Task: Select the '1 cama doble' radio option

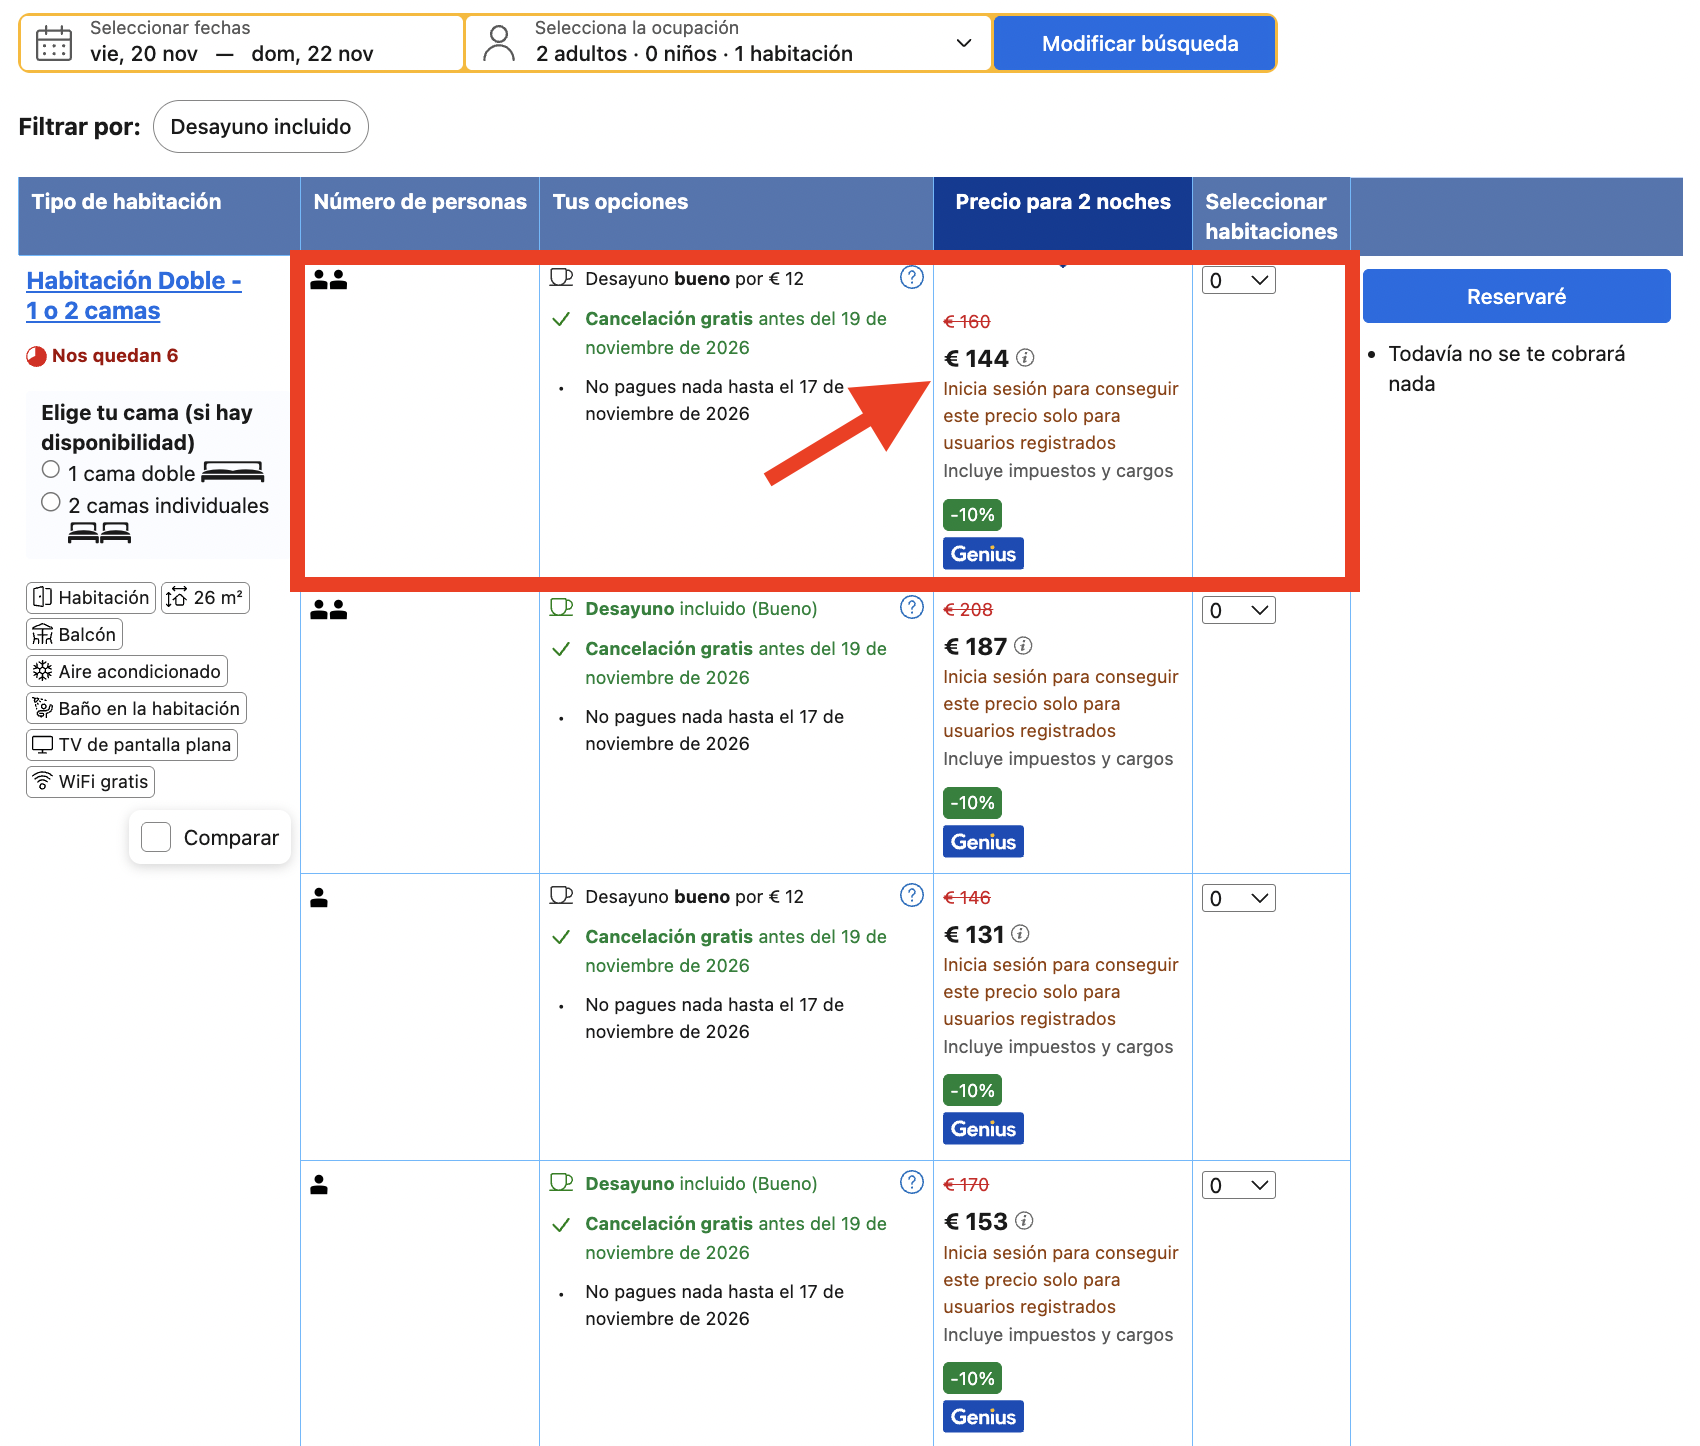Action: click(x=51, y=469)
